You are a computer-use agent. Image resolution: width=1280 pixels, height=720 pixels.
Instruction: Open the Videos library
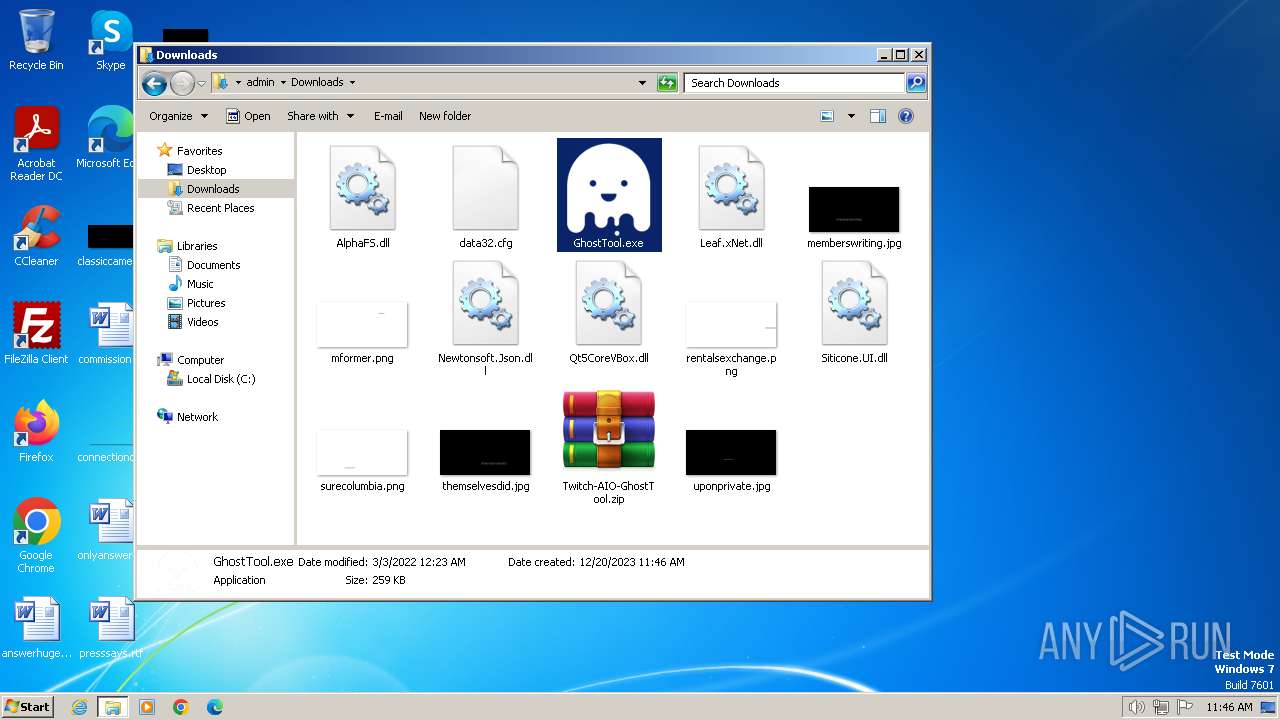202,322
